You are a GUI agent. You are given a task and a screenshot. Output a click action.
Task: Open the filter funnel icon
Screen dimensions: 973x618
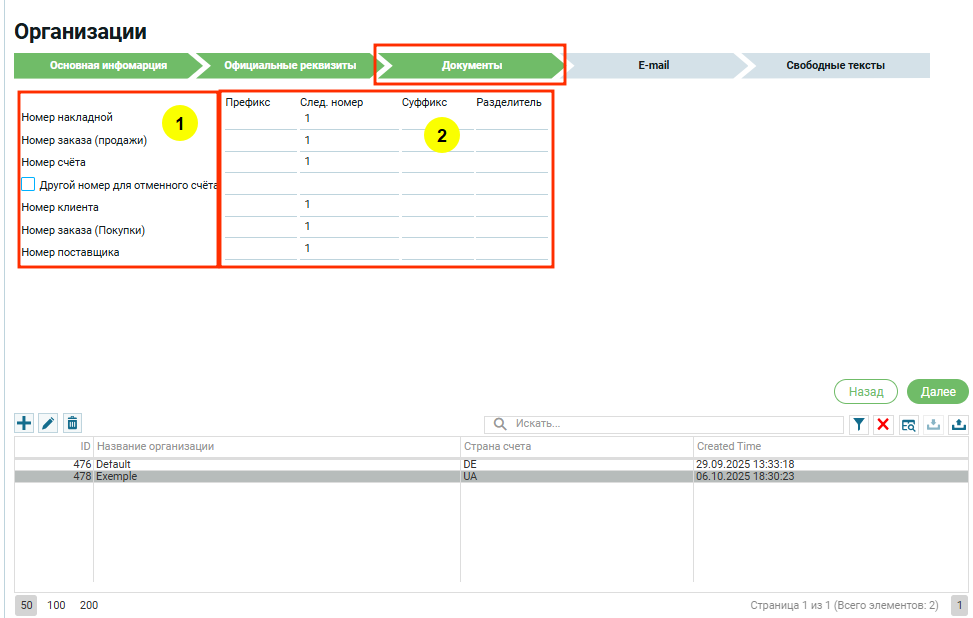[x=859, y=425]
